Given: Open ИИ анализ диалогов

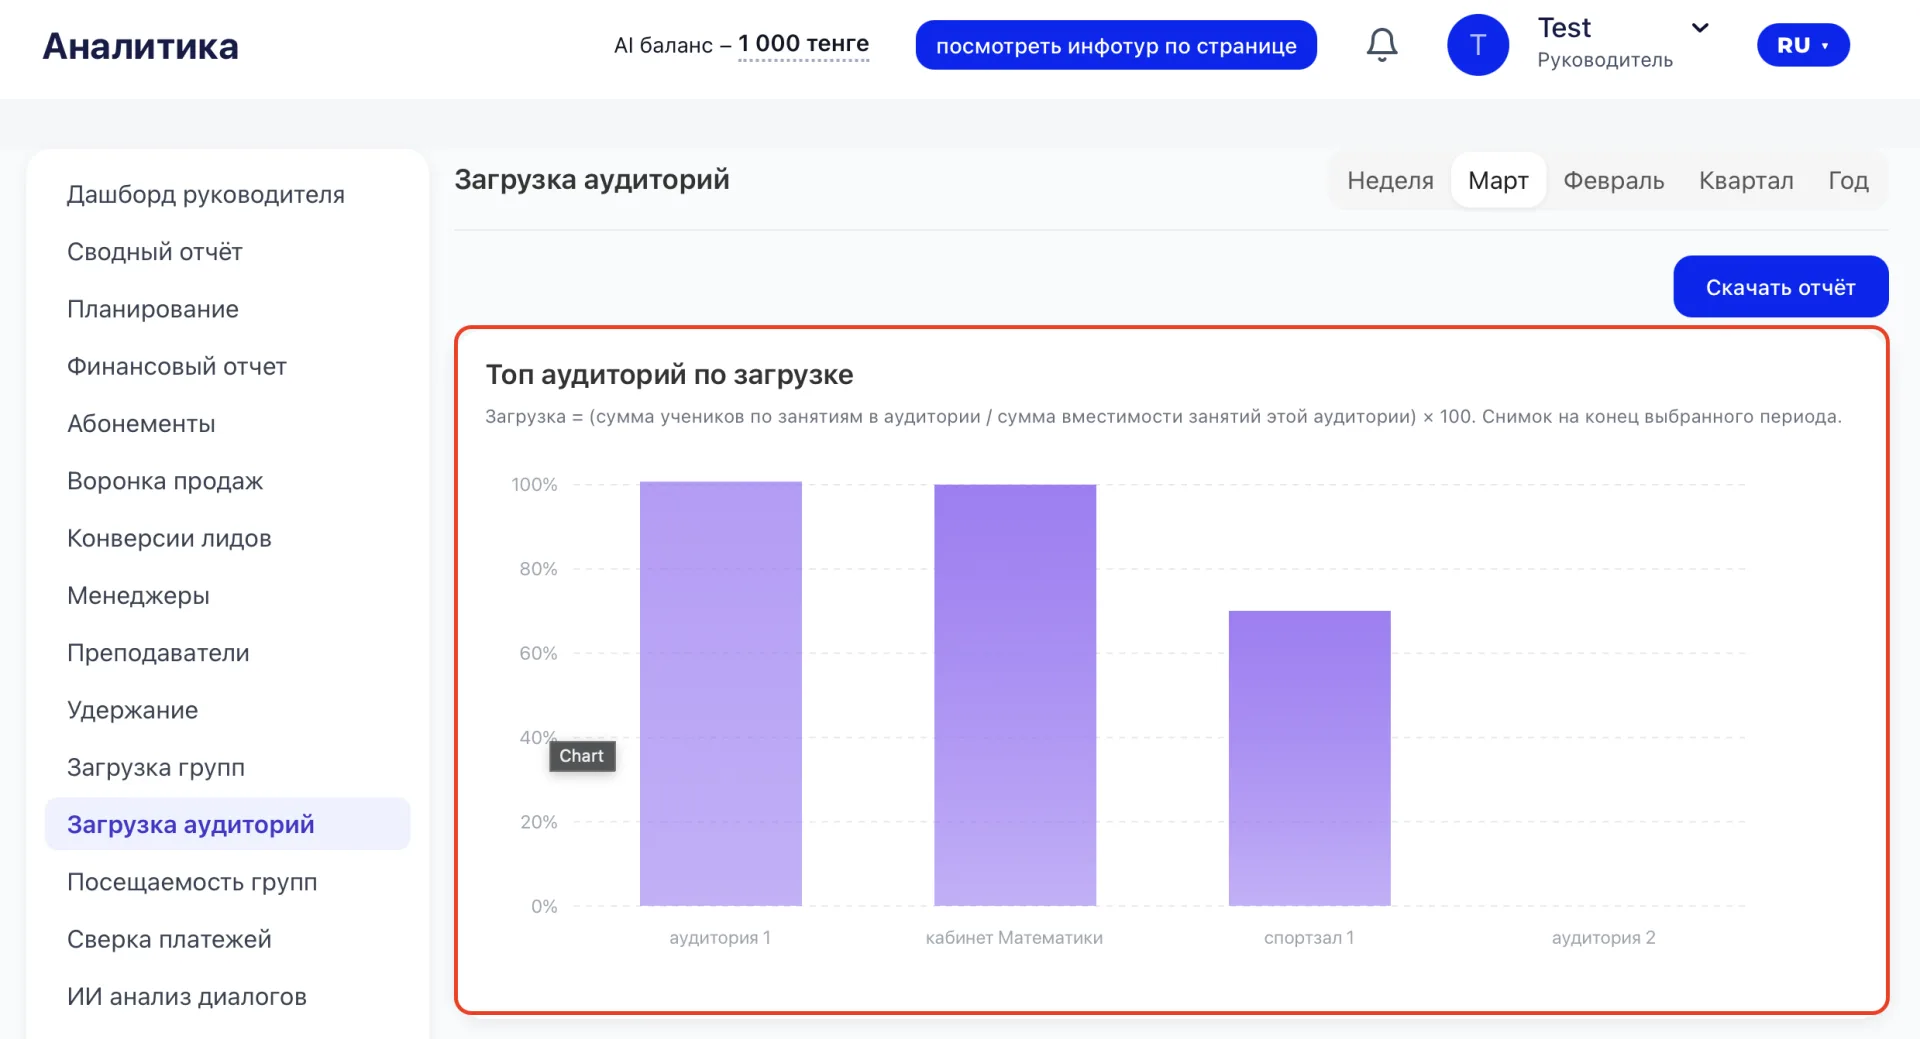Looking at the screenshot, I should tap(187, 997).
